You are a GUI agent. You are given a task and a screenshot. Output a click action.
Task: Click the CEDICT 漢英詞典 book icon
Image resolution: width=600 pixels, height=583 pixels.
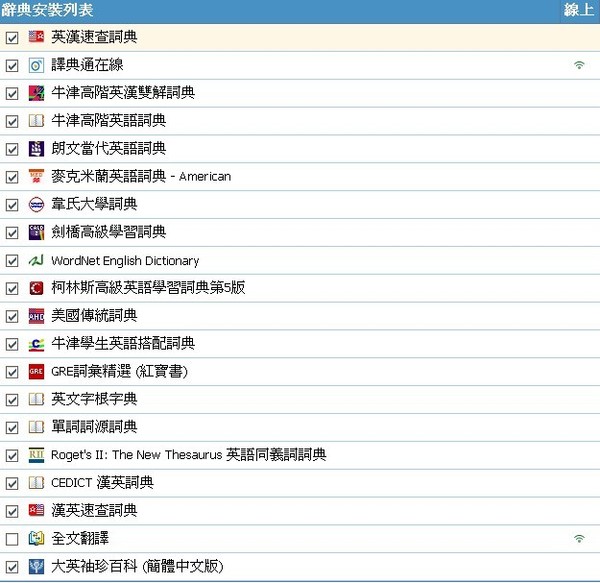click(x=36, y=483)
